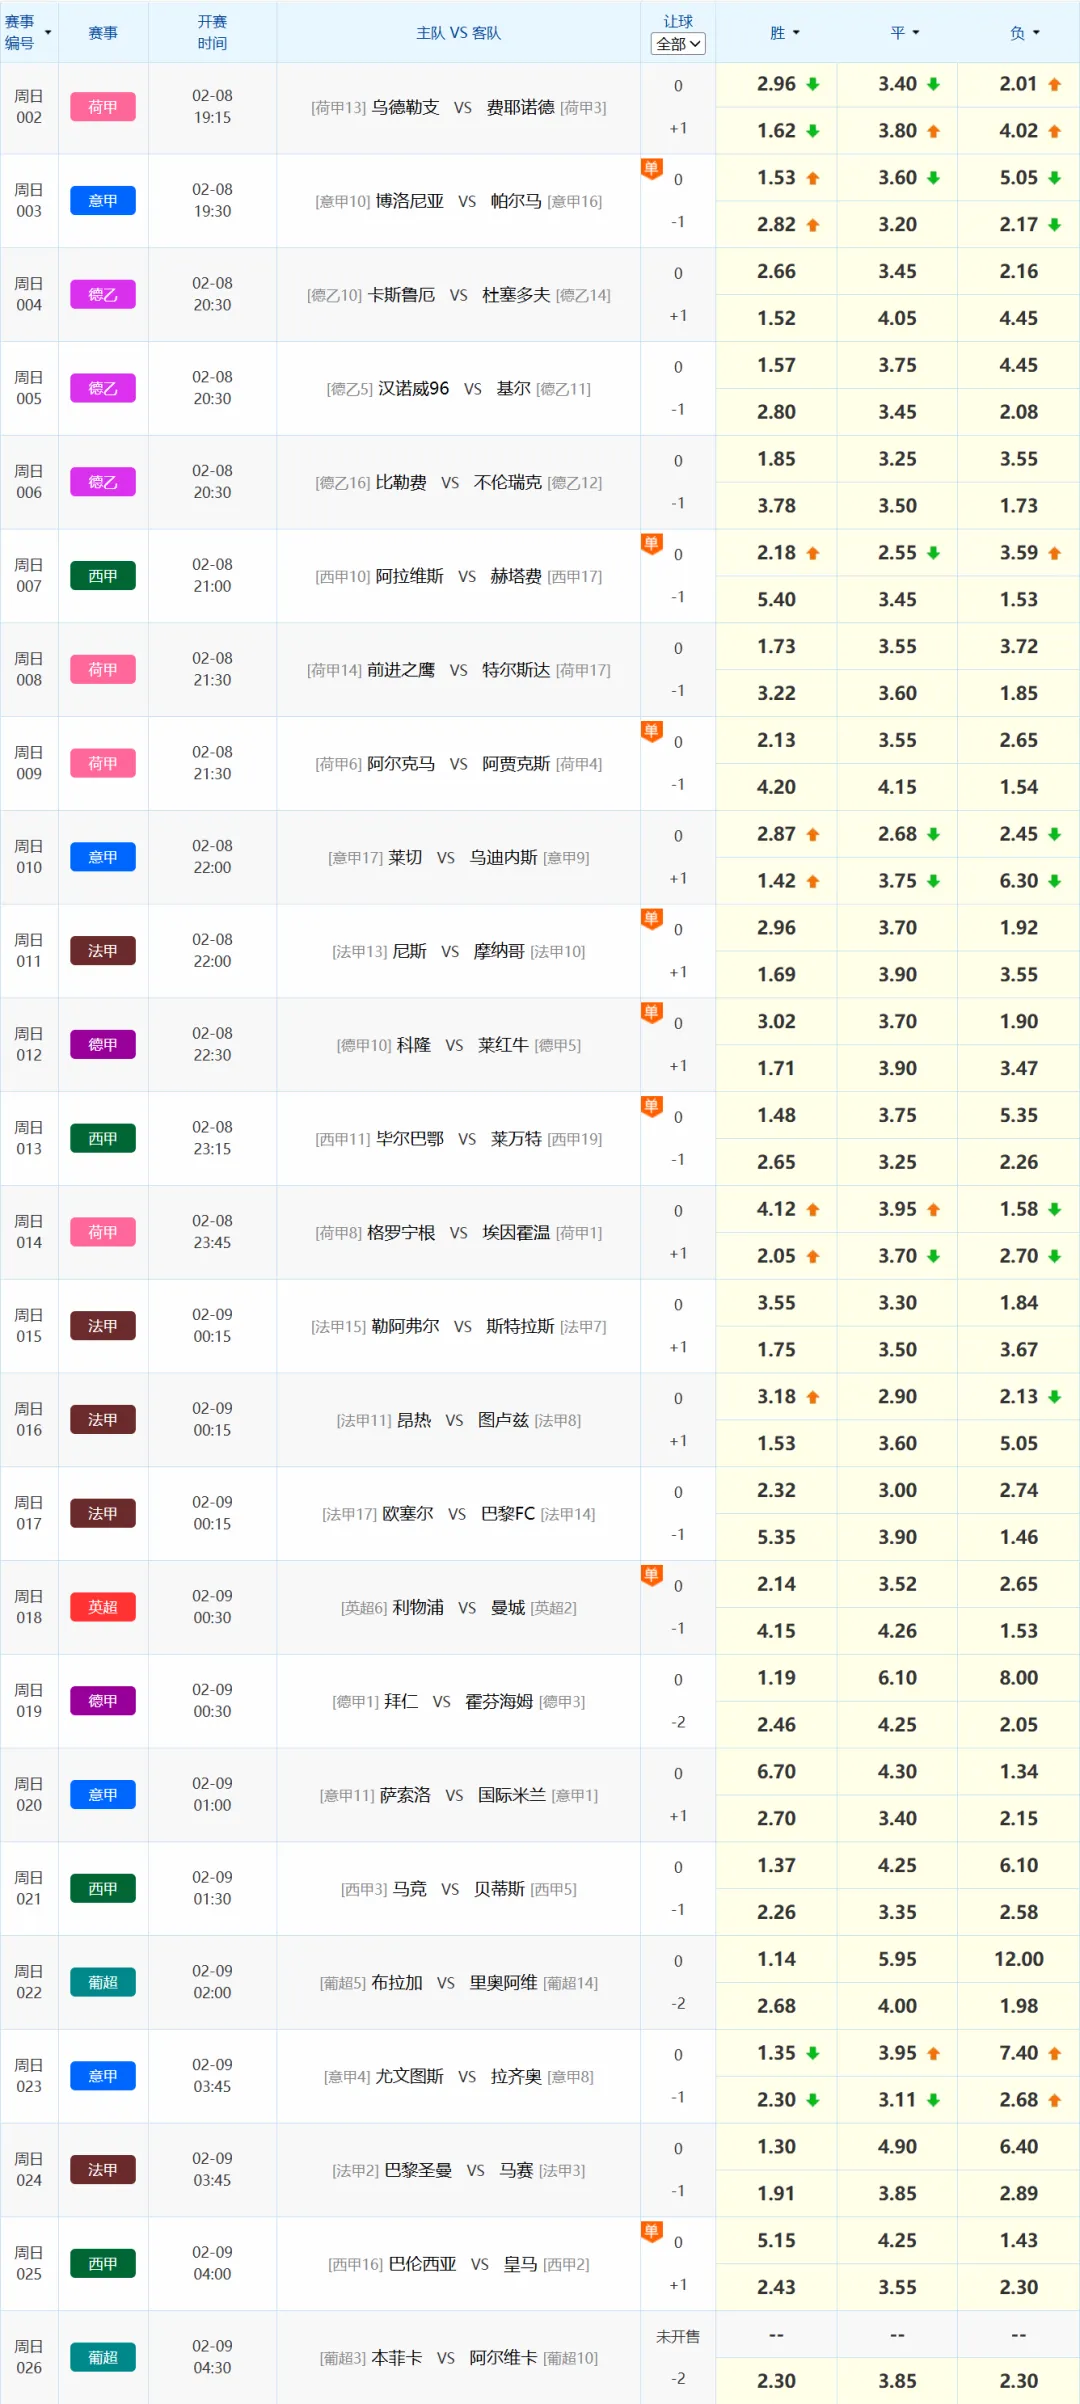
Task: Click the 单 badge on 利物浦 vs 曼城
Action: (651, 1575)
